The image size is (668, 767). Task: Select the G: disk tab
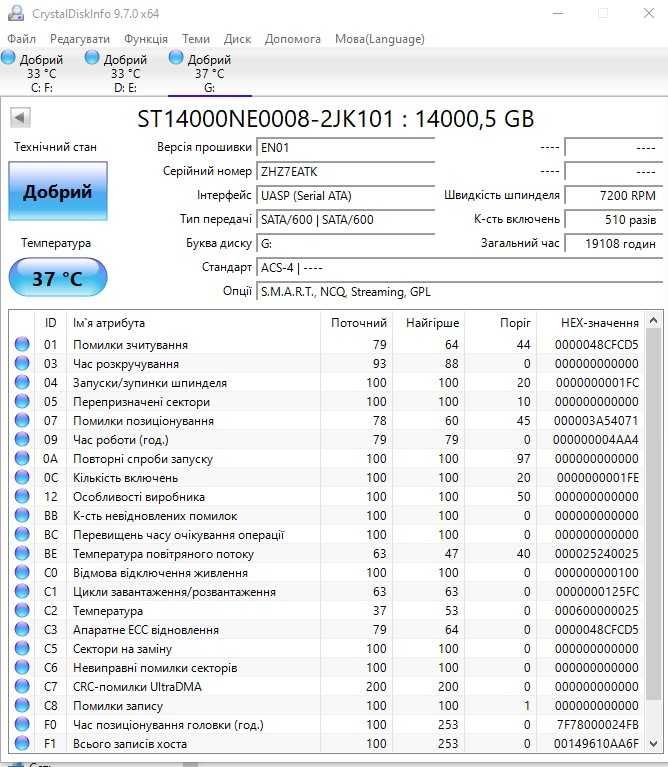click(x=209, y=72)
